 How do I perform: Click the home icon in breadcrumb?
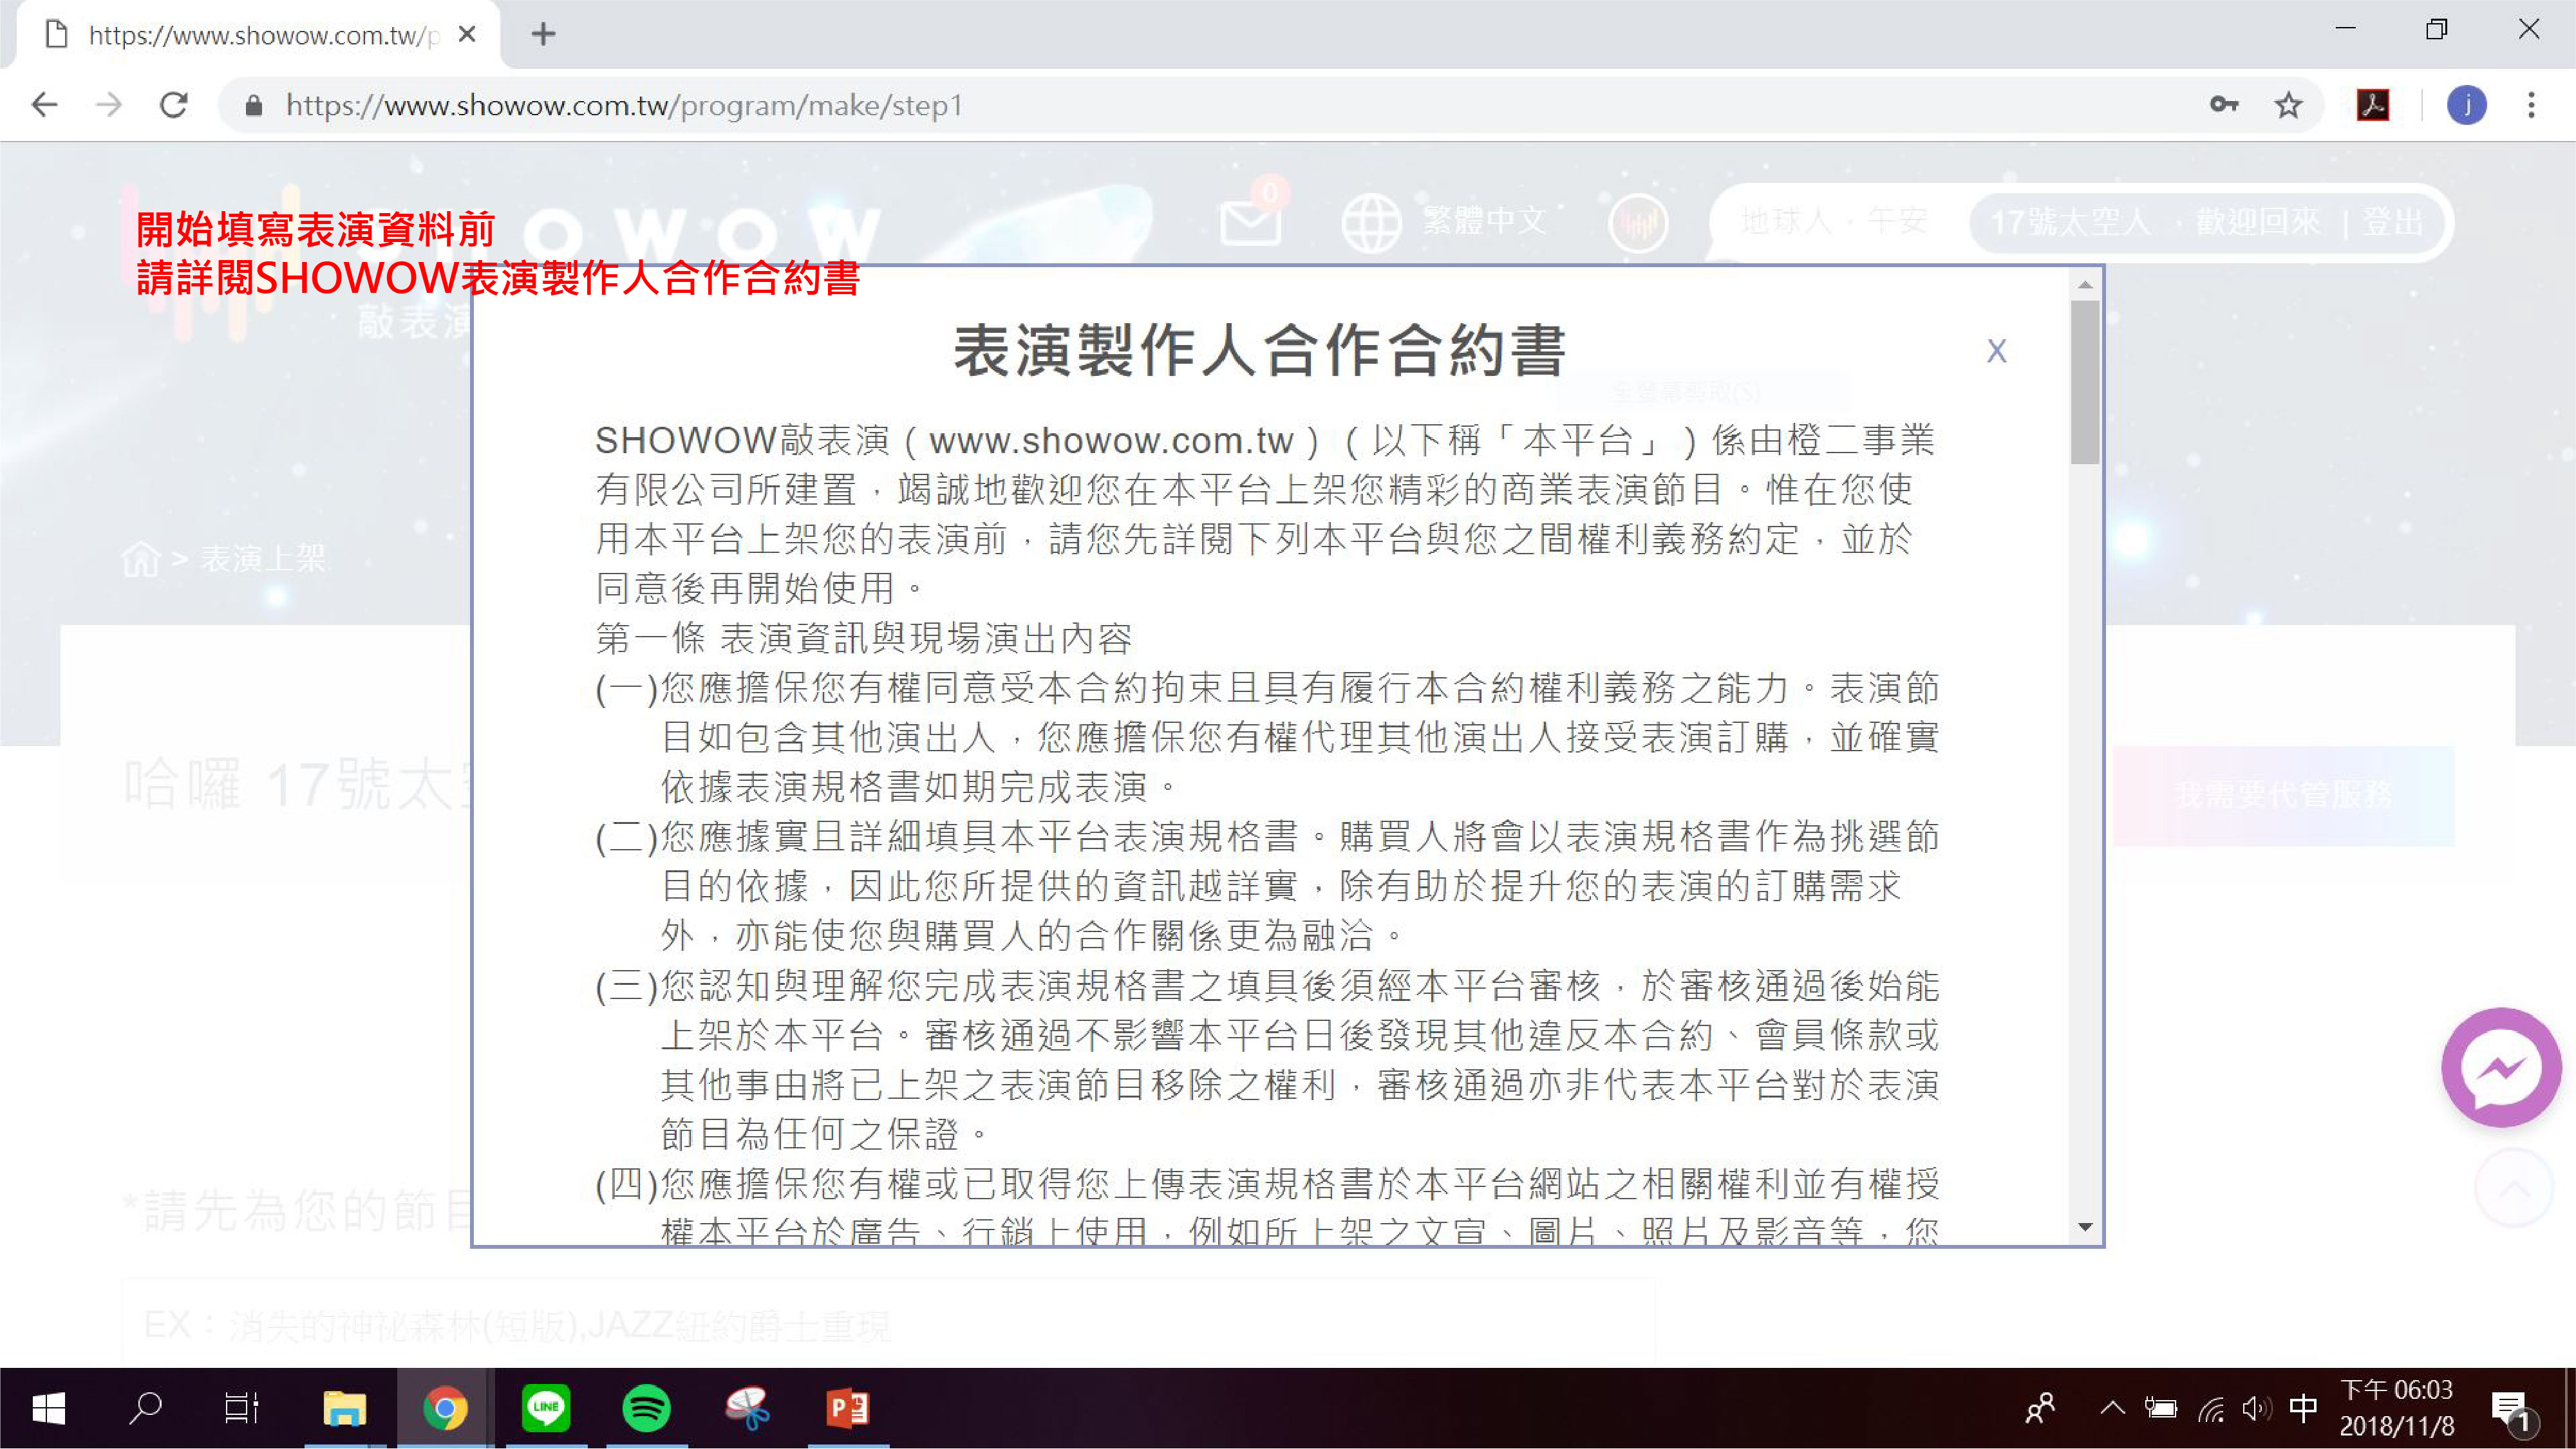coord(140,558)
